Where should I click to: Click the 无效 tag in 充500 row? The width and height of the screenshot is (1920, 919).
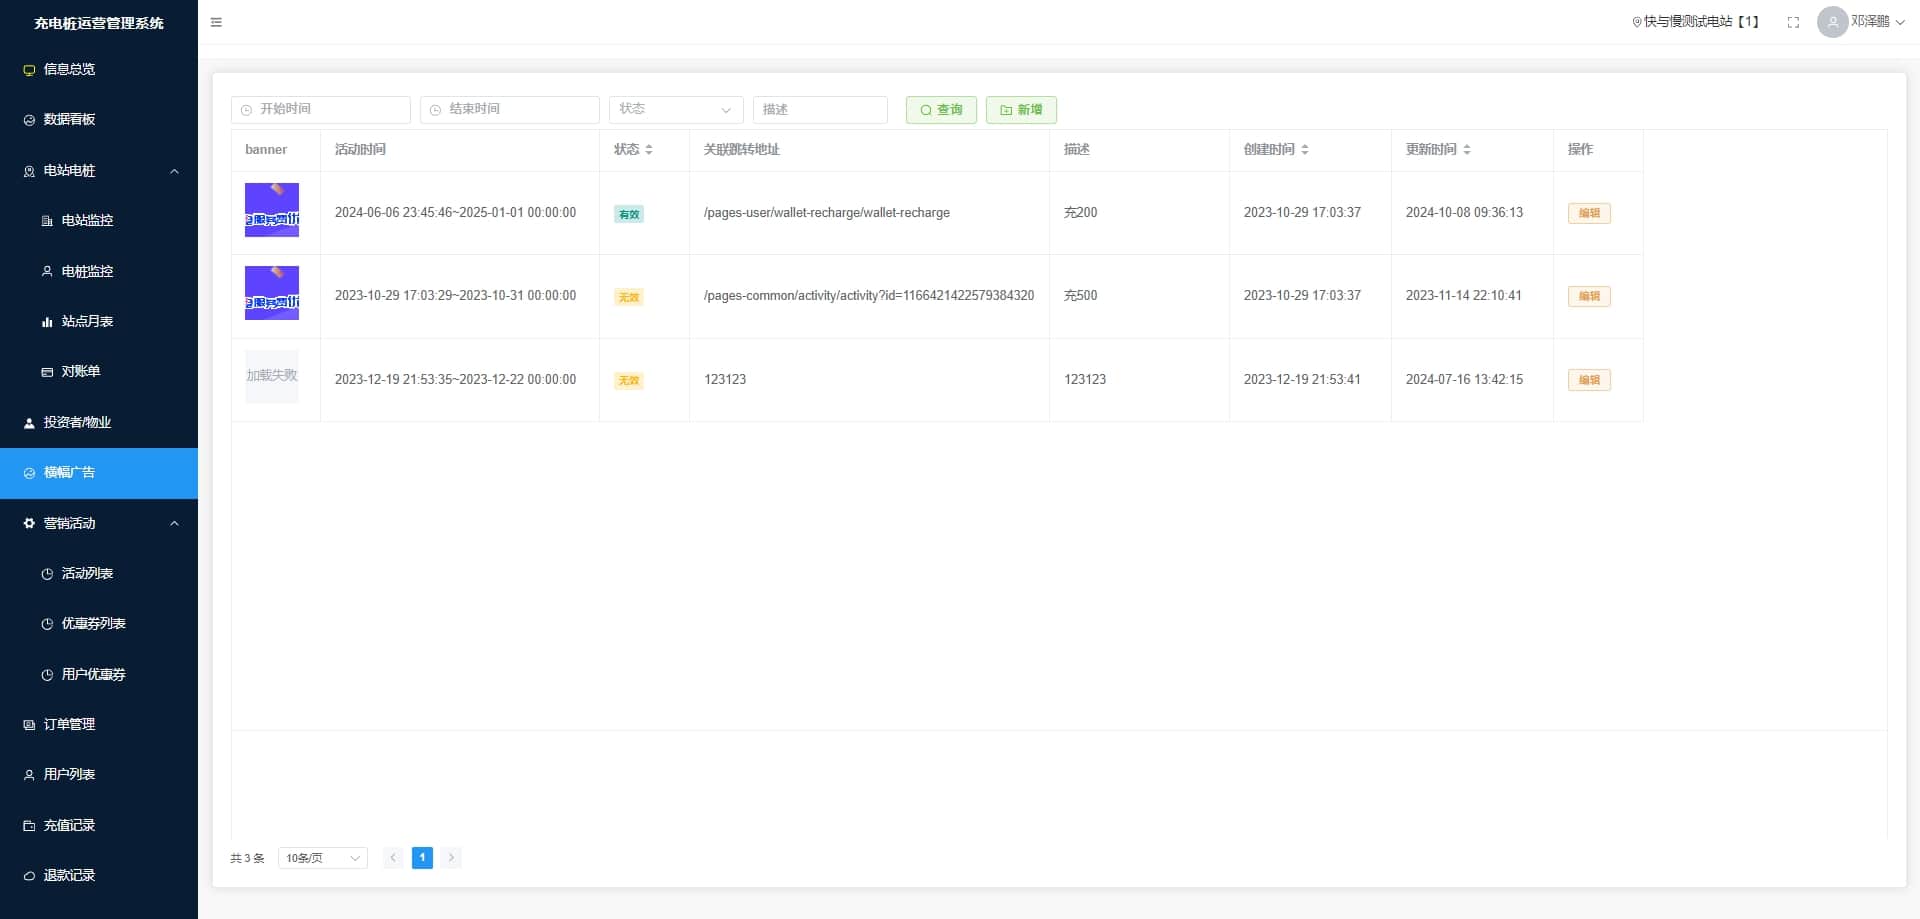629,297
